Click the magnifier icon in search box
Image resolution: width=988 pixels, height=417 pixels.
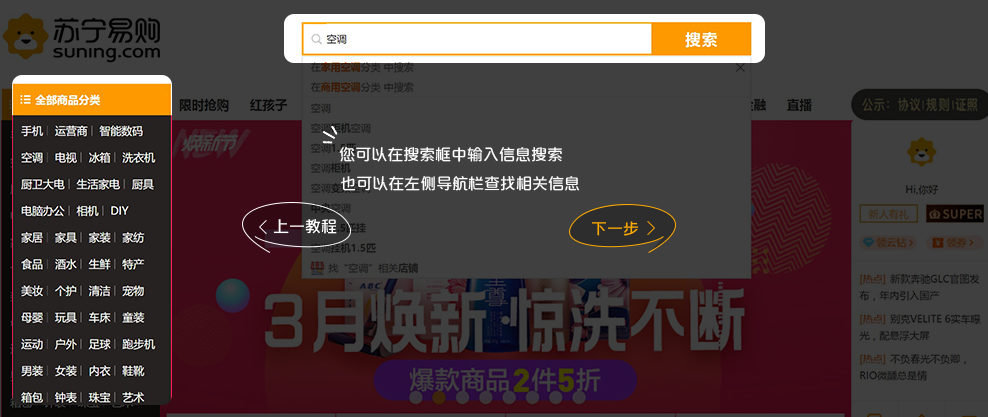(x=317, y=39)
